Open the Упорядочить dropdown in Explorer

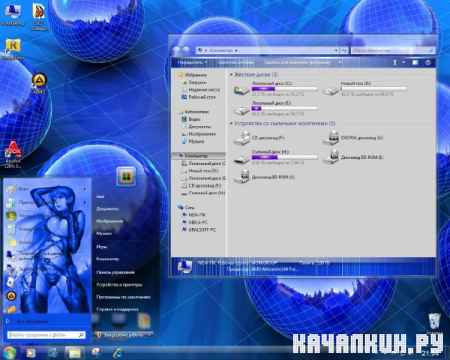(192, 62)
